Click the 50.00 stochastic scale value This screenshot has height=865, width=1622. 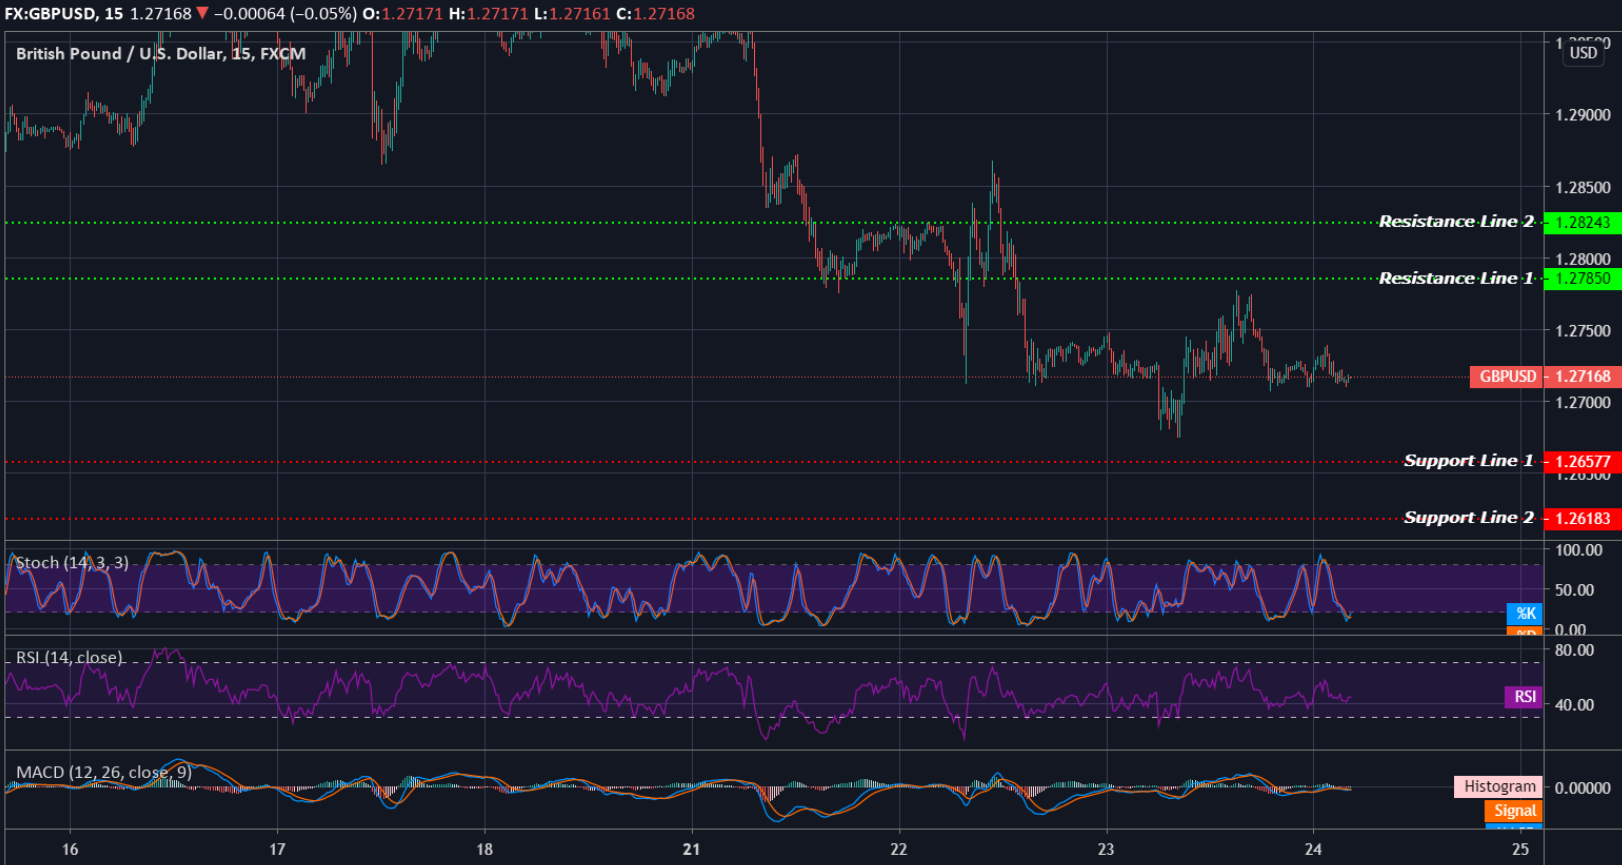(x=1575, y=590)
